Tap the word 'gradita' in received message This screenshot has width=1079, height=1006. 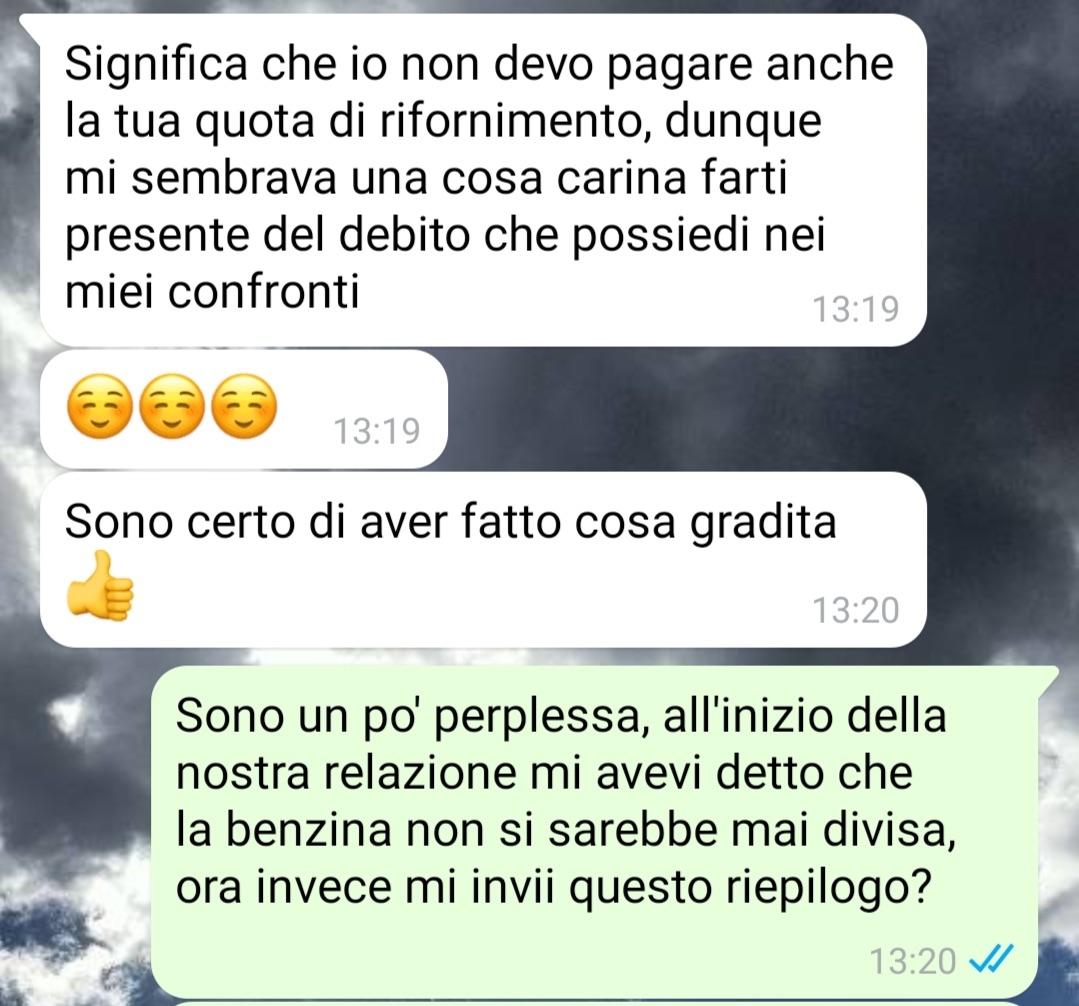coord(763,523)
